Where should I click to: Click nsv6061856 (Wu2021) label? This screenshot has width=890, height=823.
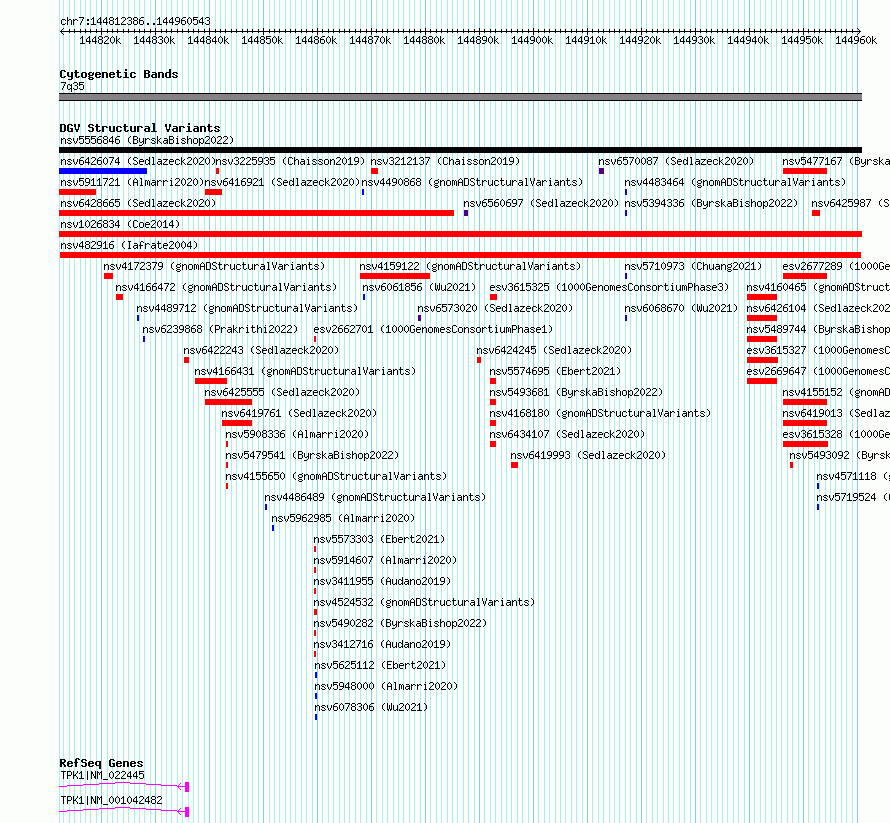[419, 287]
